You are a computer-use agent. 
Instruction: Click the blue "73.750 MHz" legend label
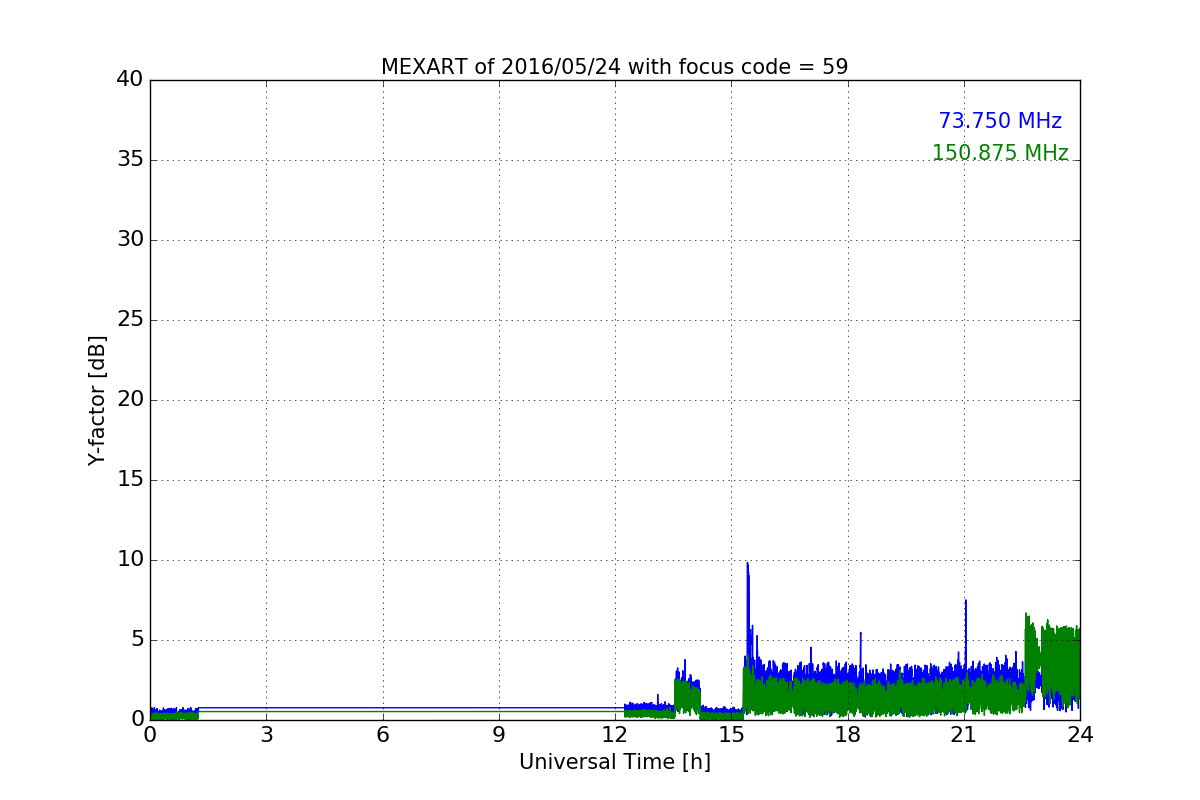(x=1000, y=121)
